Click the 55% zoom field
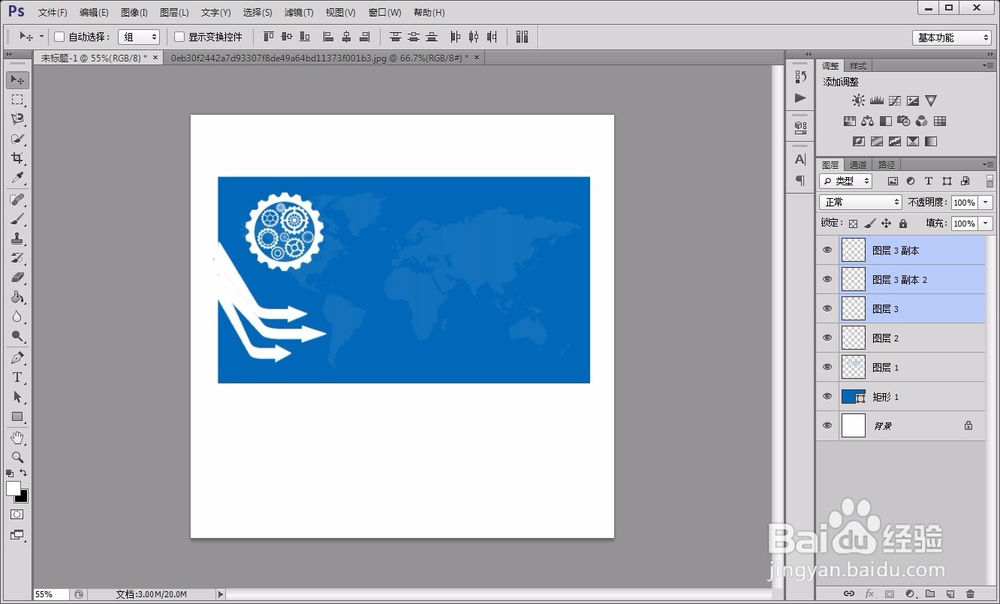 coord(50,594)
